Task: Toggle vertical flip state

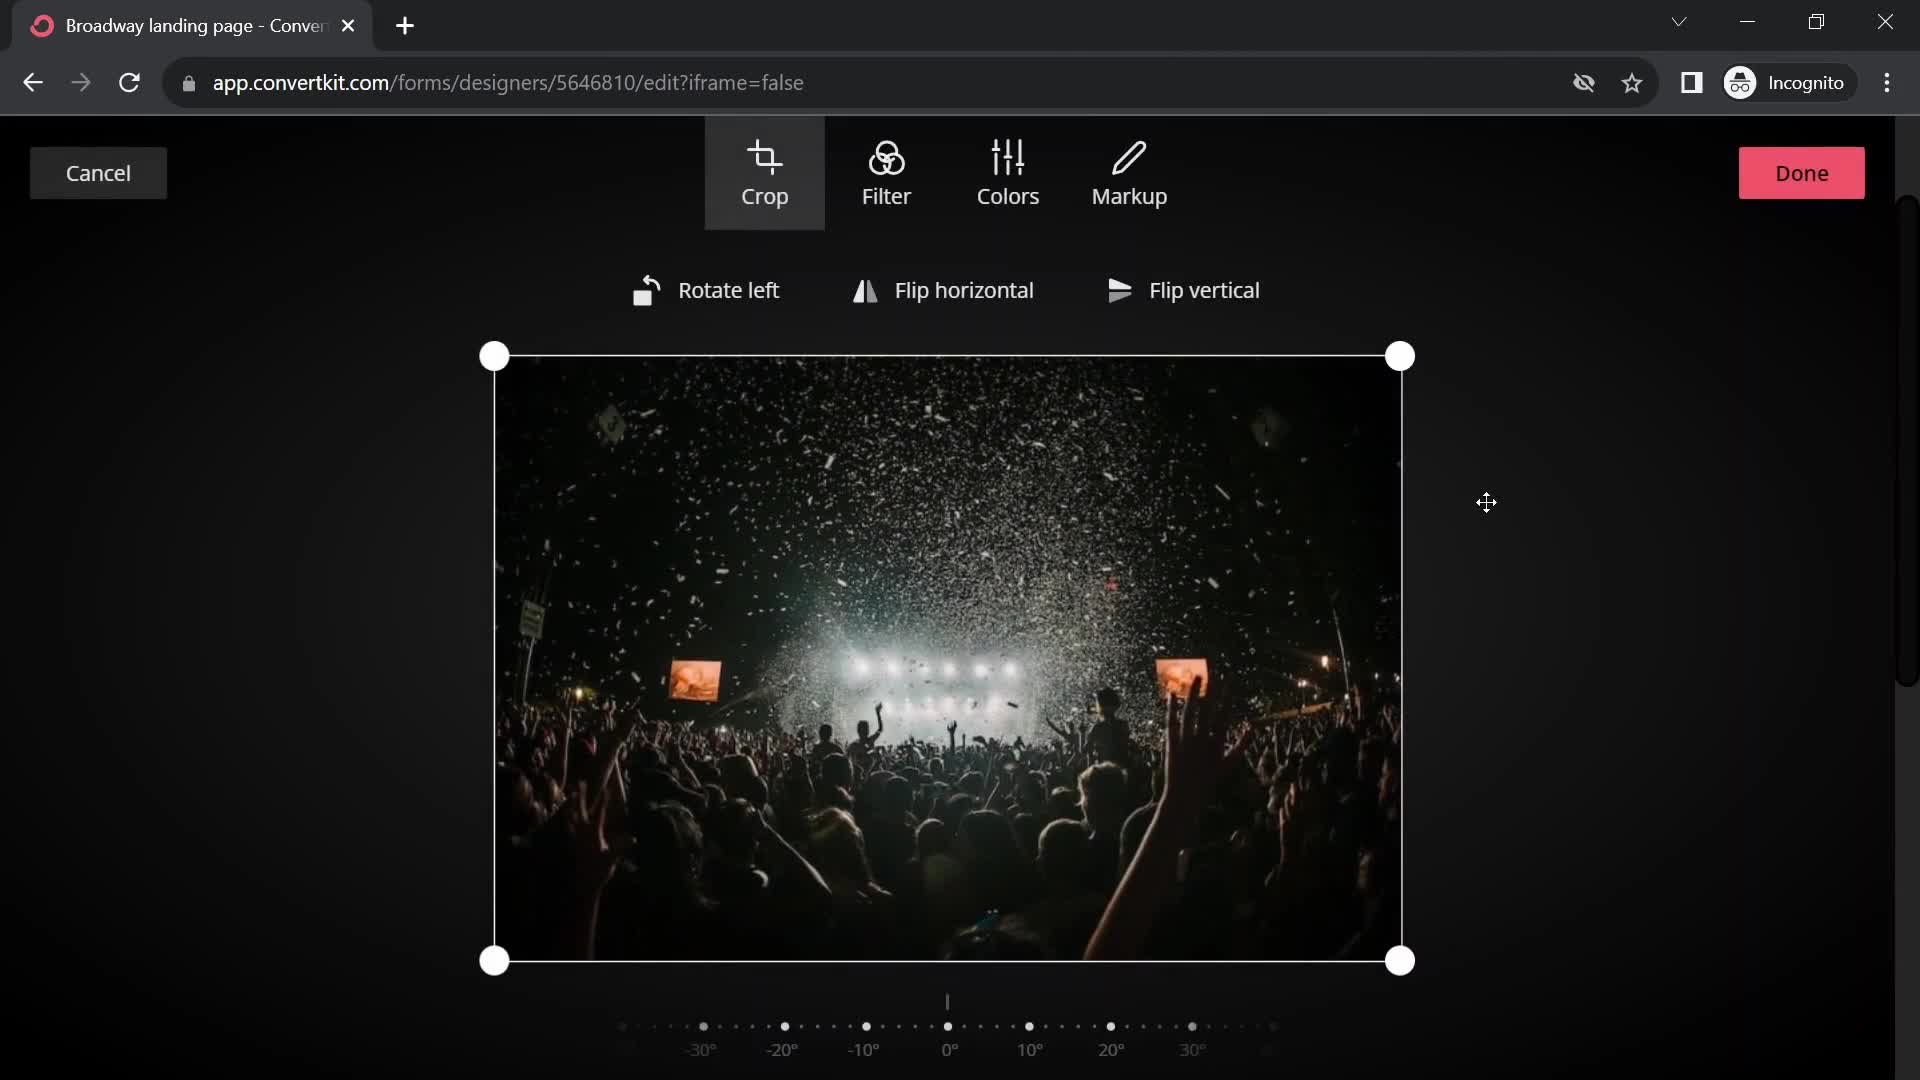Action: tap(1183, 290)
